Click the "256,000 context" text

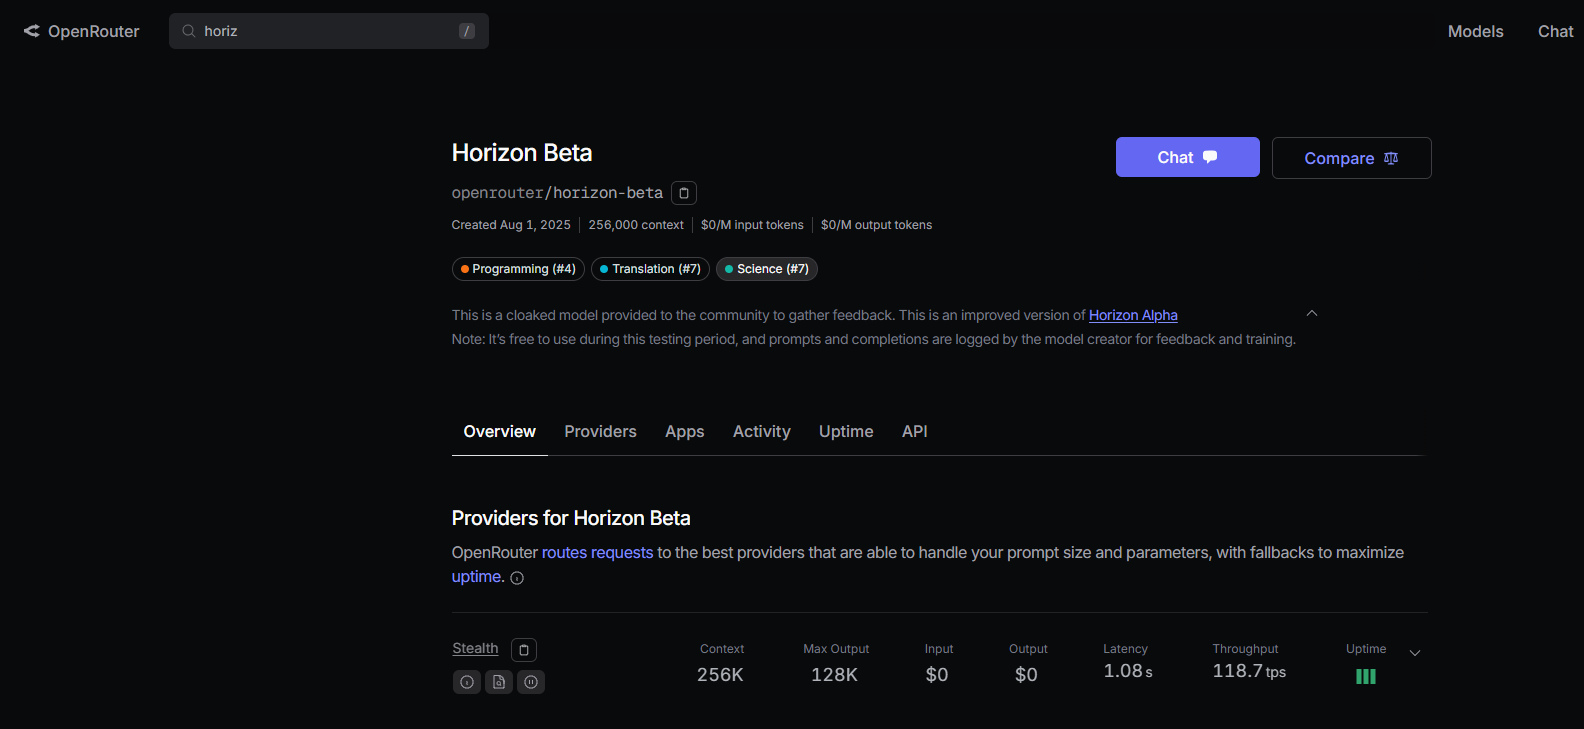point(636,225)
